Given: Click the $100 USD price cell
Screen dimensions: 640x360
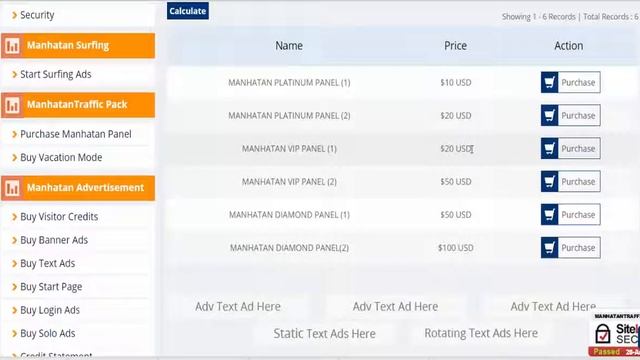Looking at the screenshot, I should point(456,248).
